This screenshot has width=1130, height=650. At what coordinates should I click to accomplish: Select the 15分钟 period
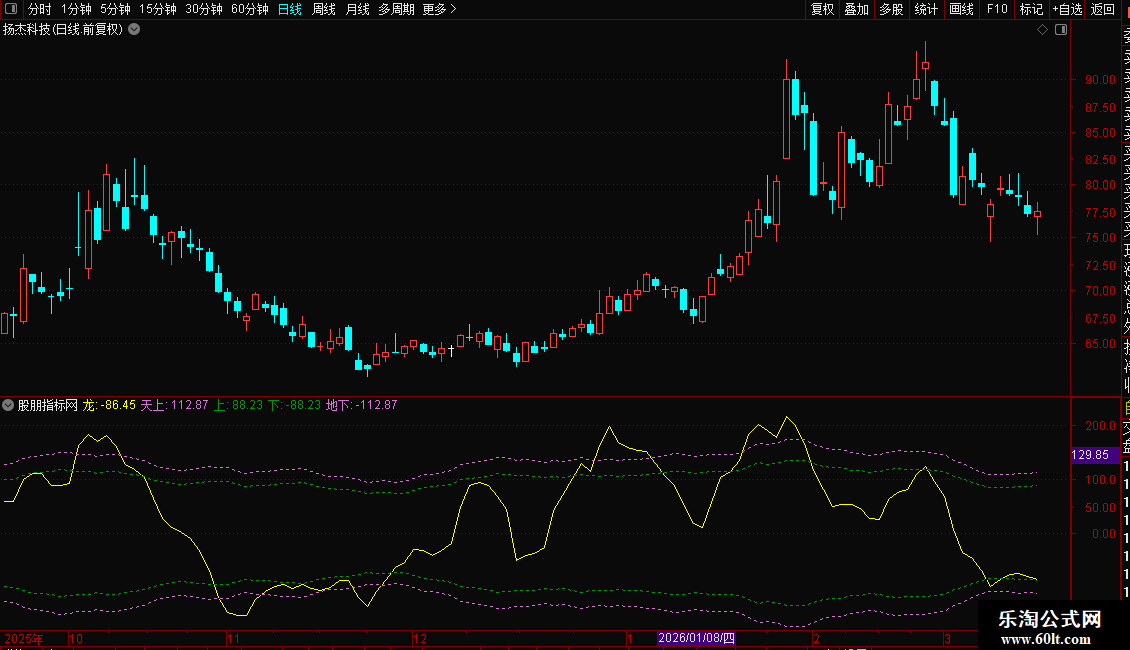(x=158, y=9)
